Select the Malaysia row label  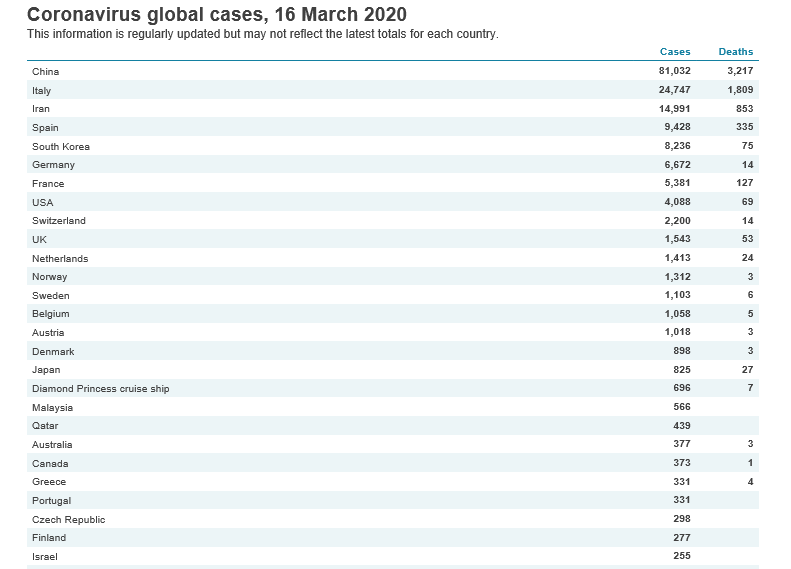click(x=52, y=408)
